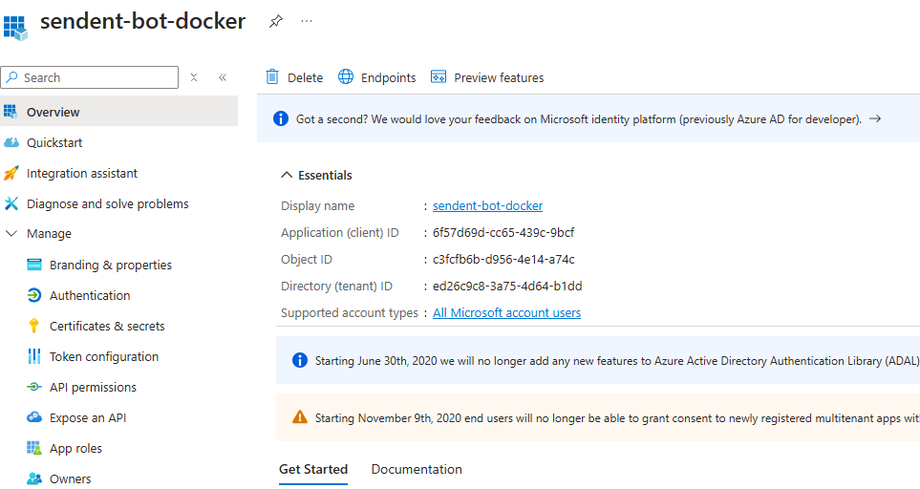Open Integration assistant rocket item
Image resolution: width=920 pixels, height=489 pixels.
coord(12,173)
